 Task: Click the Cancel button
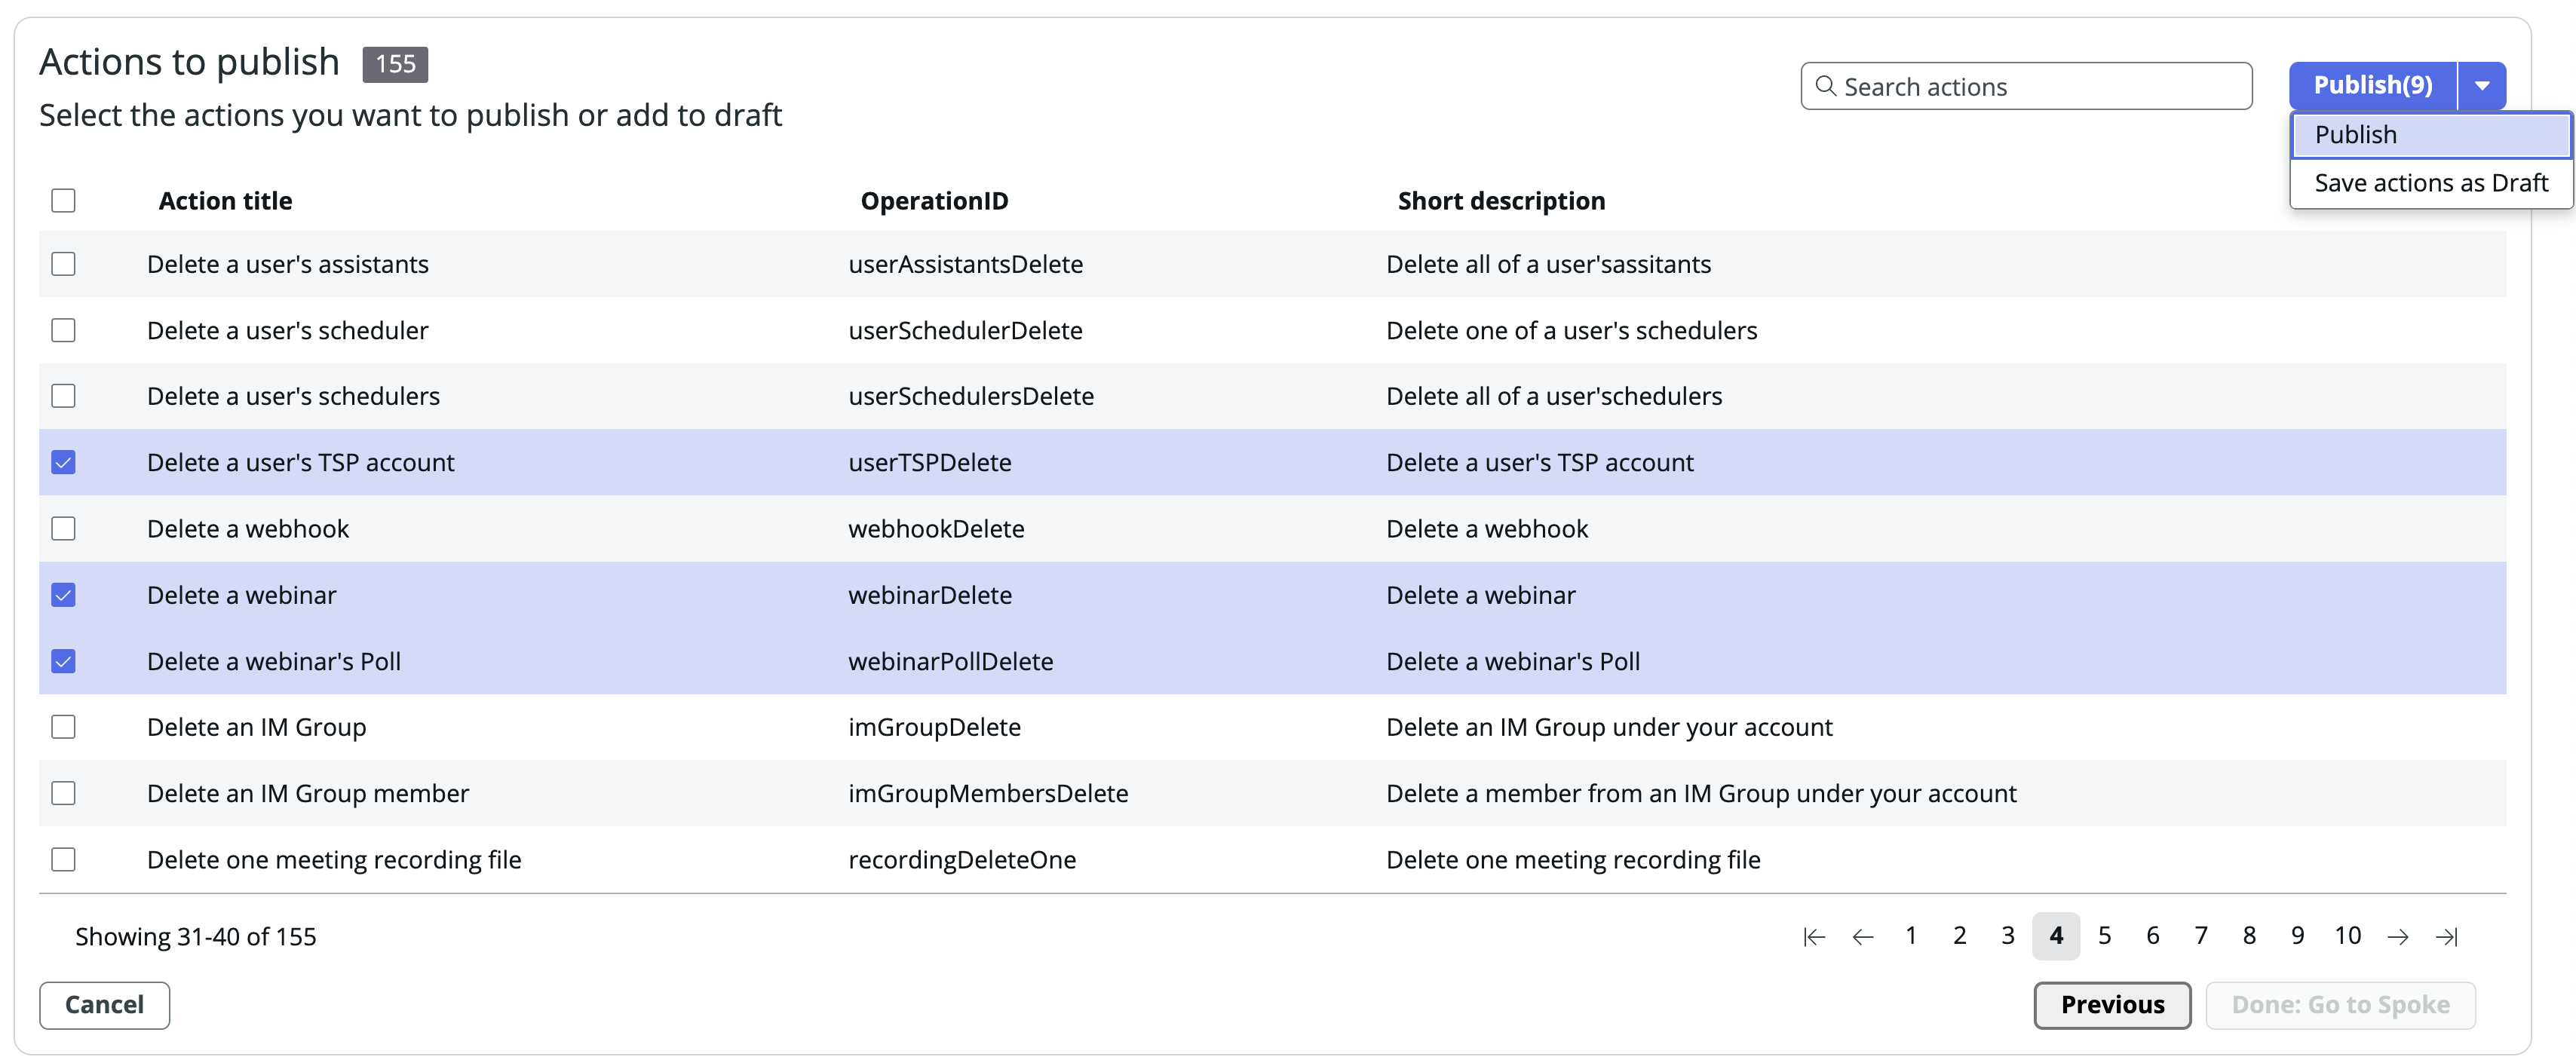(104, 1005)
